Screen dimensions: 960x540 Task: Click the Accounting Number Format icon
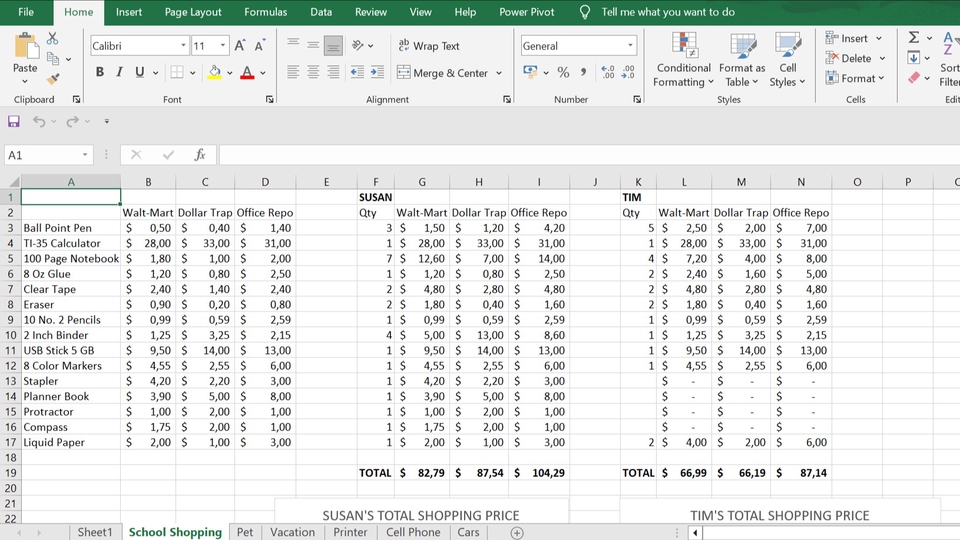pos(530,72)
